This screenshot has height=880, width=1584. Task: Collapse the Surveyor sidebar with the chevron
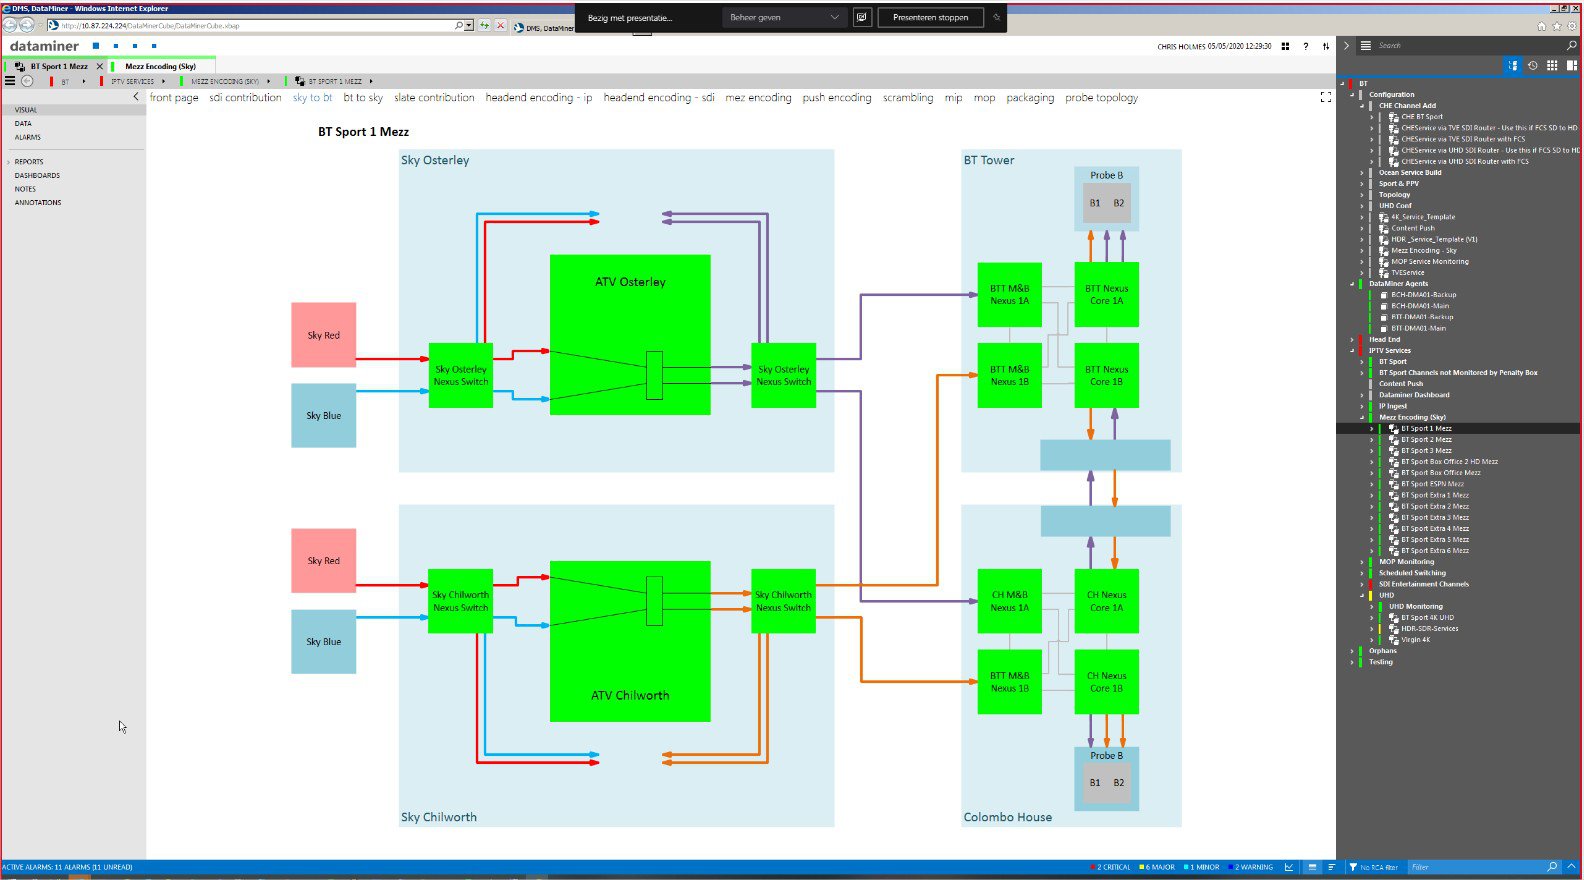pos(1346,46)
